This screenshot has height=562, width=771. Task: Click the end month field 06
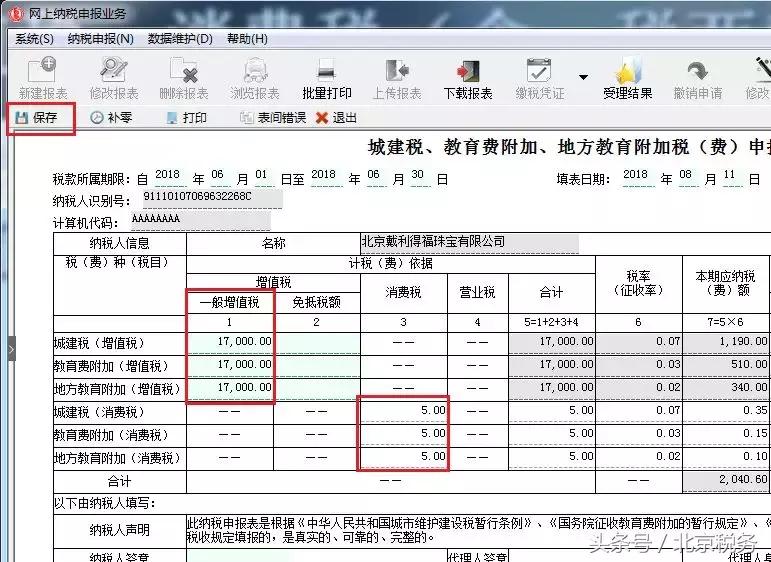pyautogui.click(x=375, y=177)
